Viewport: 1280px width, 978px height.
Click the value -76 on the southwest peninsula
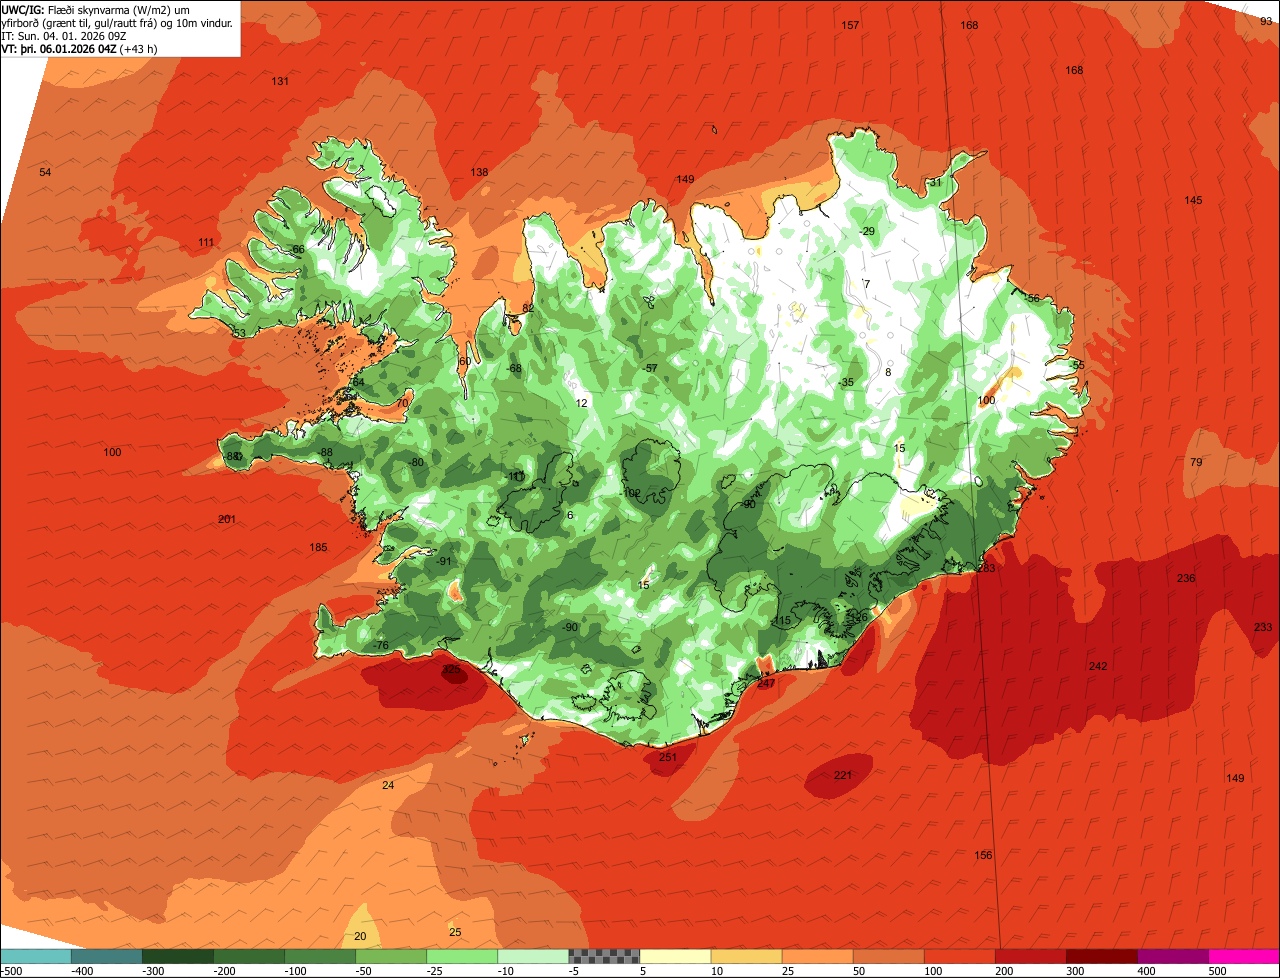click(380, 646)
